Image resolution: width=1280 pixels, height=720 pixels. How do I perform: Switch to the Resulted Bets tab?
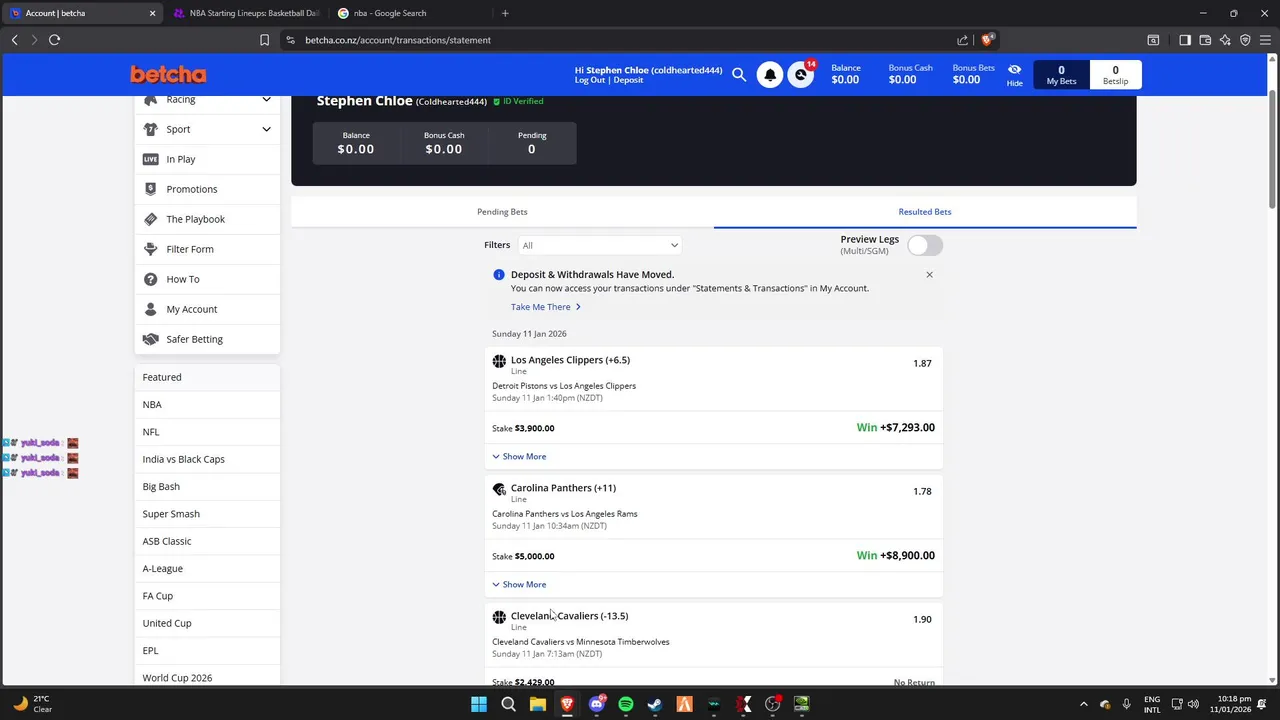point(925,212)
